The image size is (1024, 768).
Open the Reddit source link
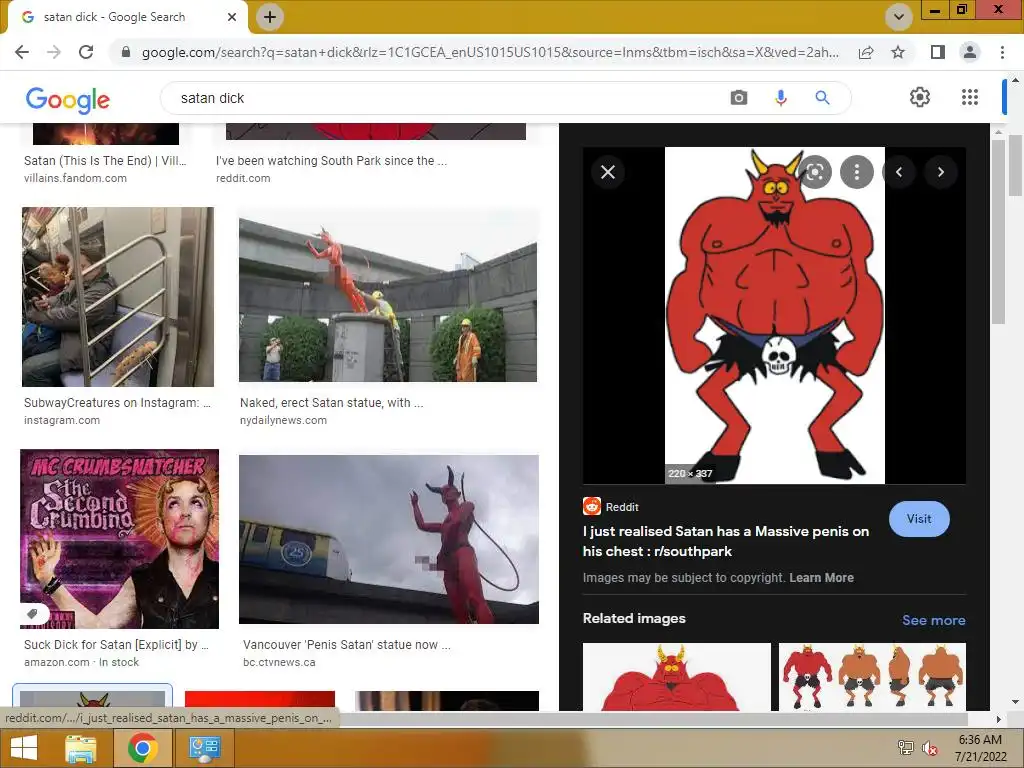click(611, 507)
